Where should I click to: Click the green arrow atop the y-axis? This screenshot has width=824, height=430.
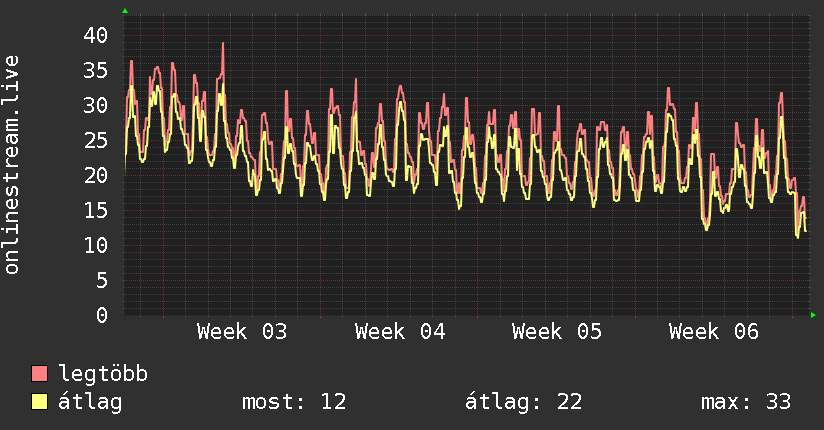[x=125, y=11]
